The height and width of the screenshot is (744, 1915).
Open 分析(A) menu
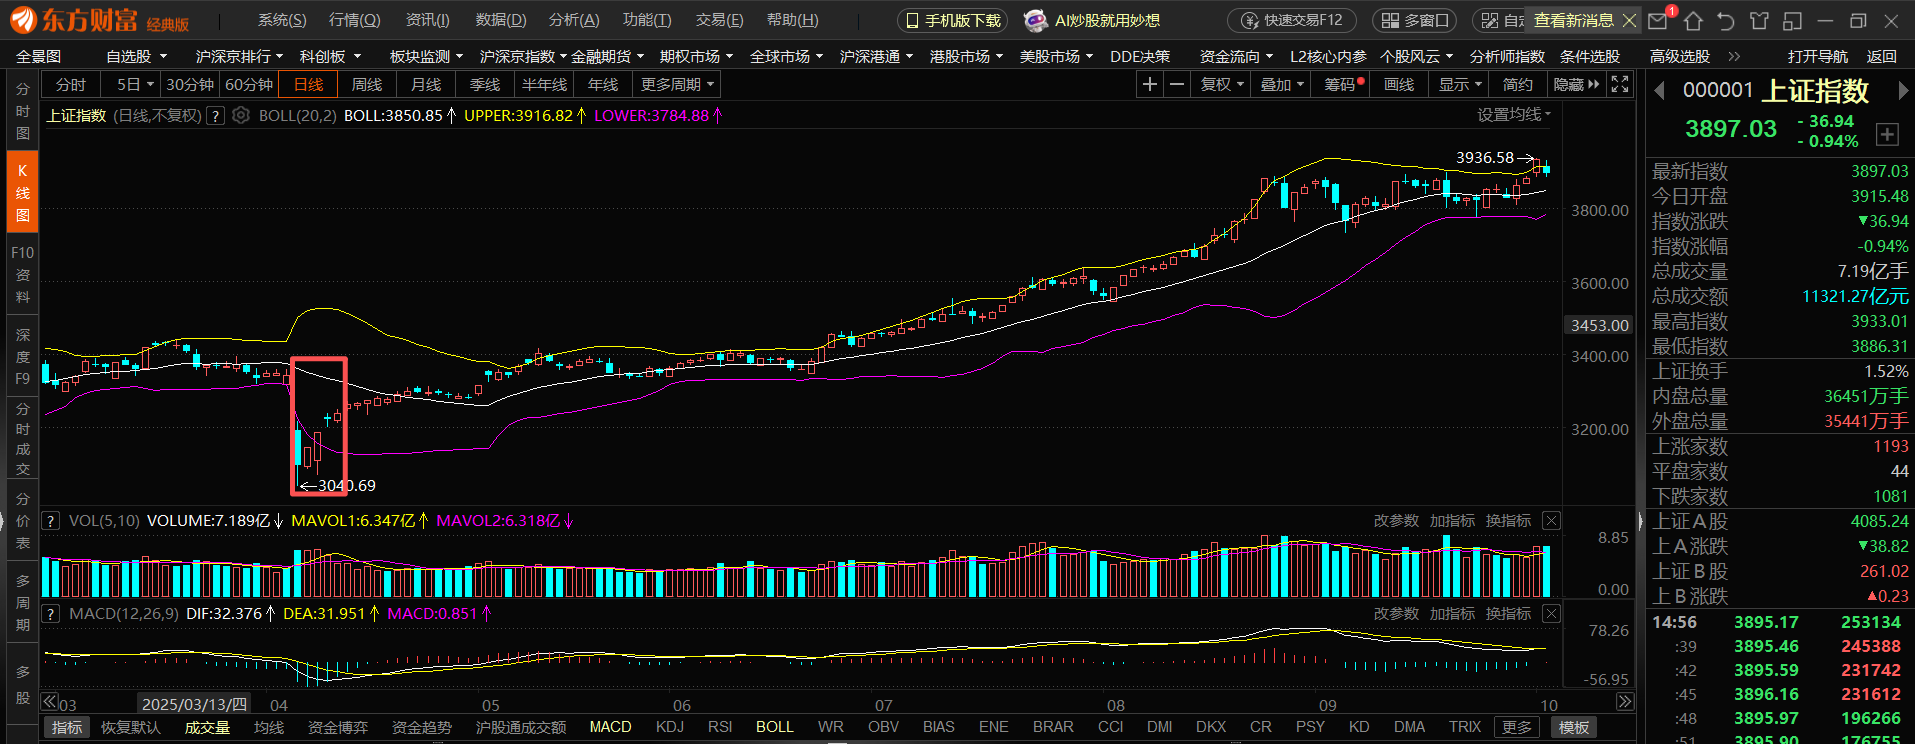[x=574, y=20]
